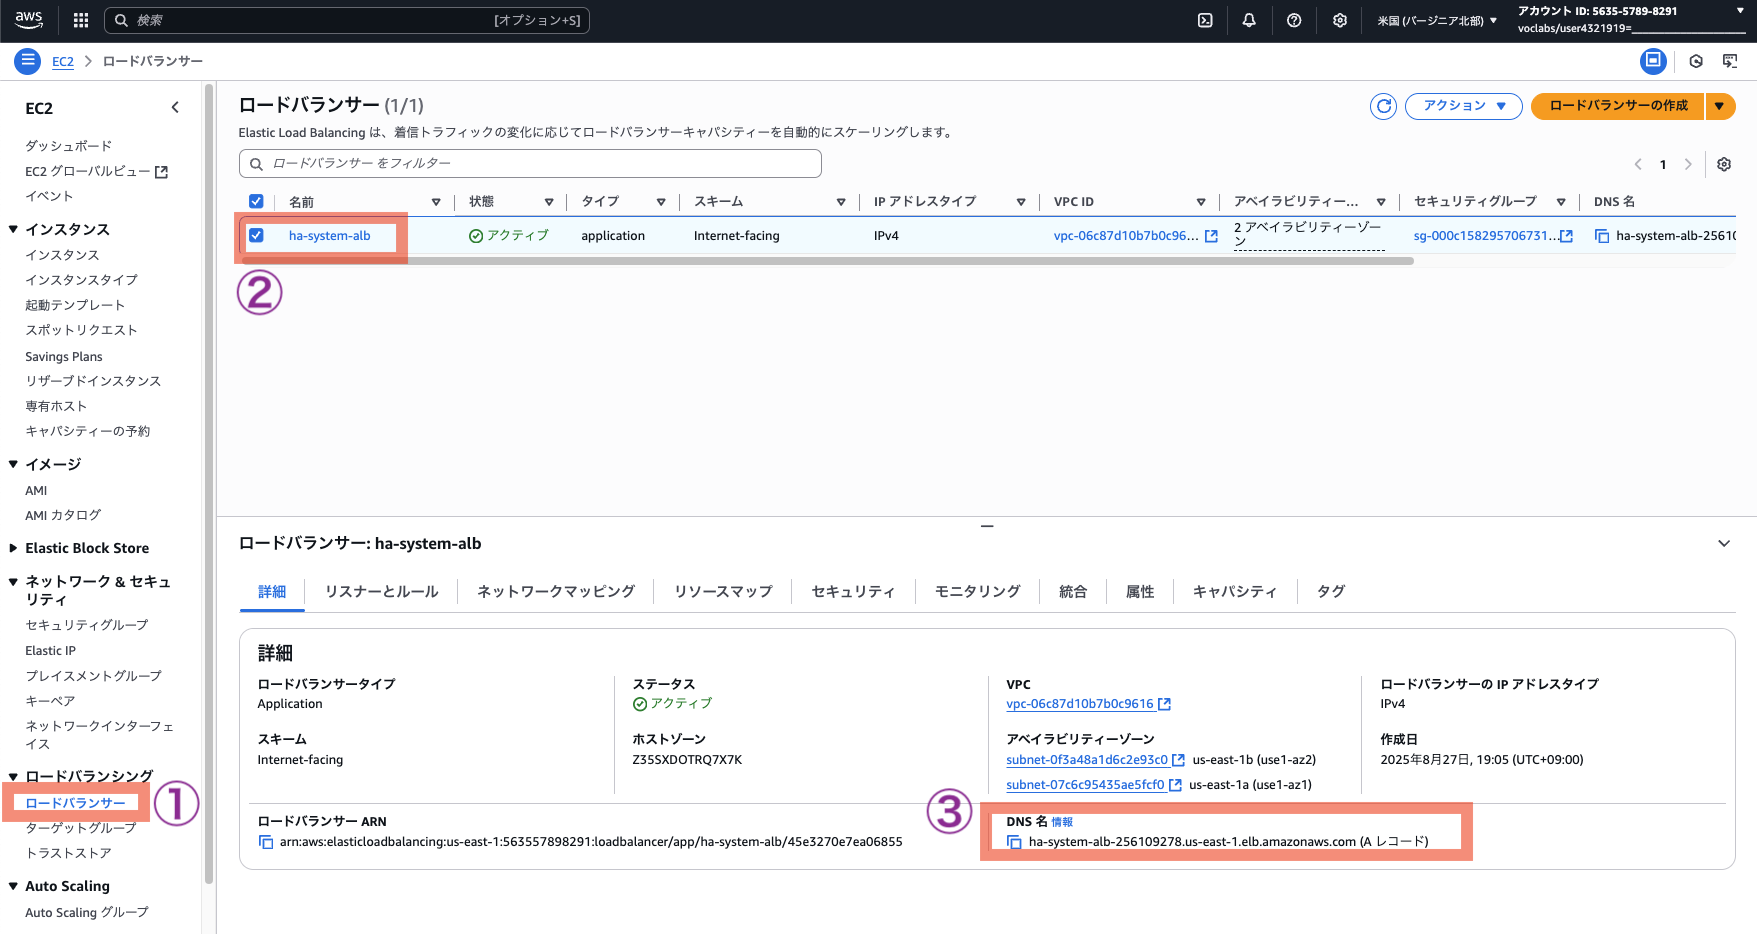Switch to the ネットワークマッピング tab
1757x934 pixels.
point(556,592)
